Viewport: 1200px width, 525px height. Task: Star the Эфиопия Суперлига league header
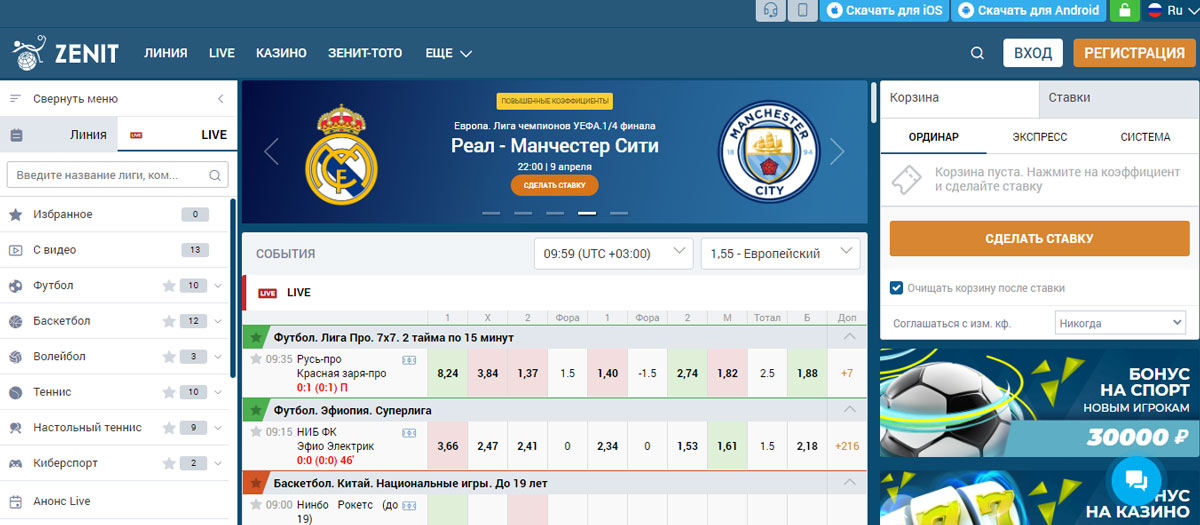point(256,410)
